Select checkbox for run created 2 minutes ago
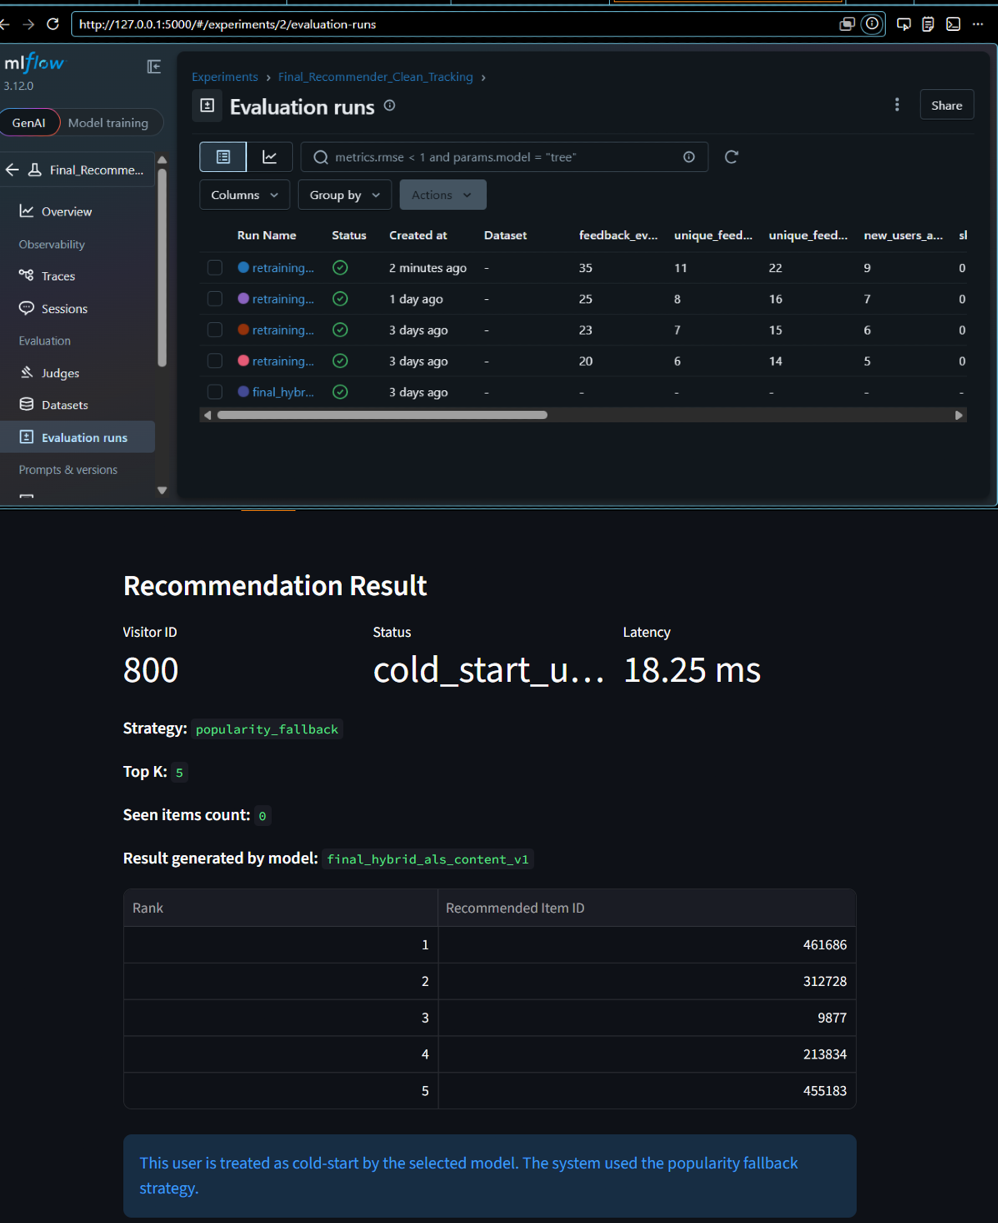 pyautogui.click(x=215, y=267)
